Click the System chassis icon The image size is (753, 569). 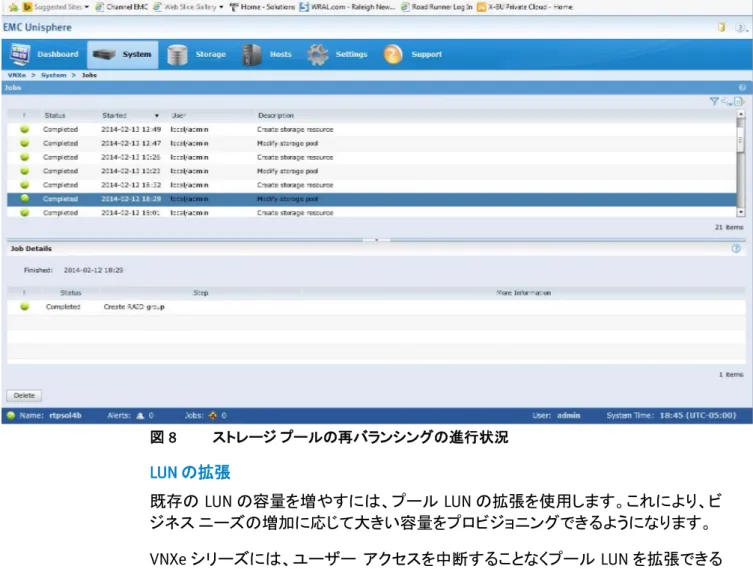pos(104,54)
